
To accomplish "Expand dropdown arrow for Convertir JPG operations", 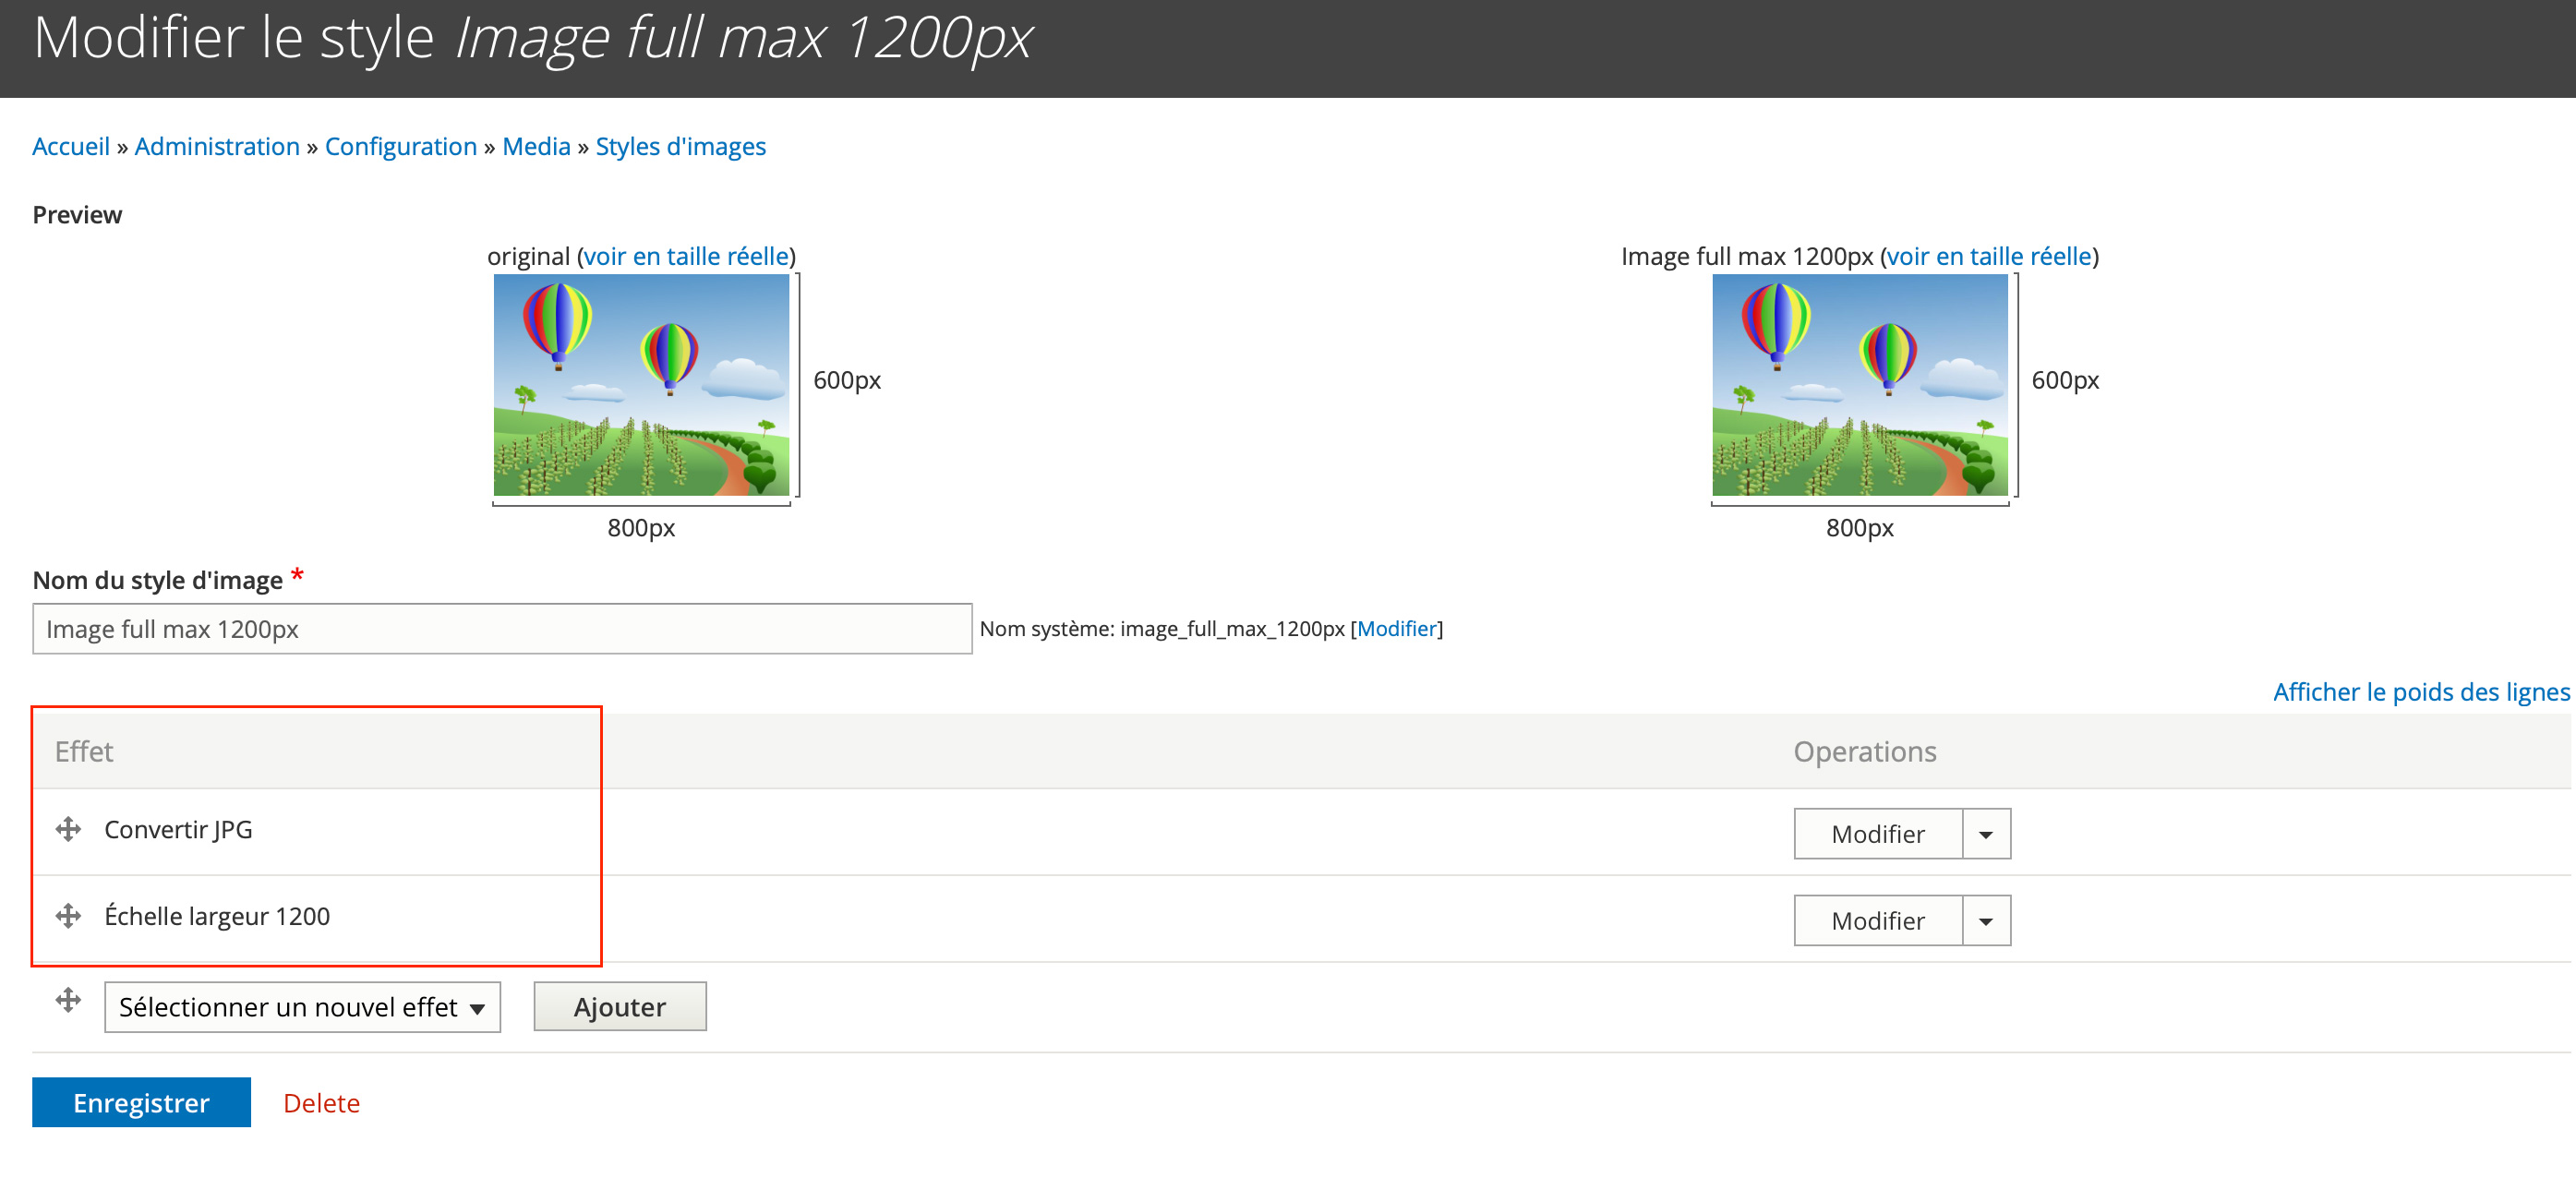I will (1986, 834).
